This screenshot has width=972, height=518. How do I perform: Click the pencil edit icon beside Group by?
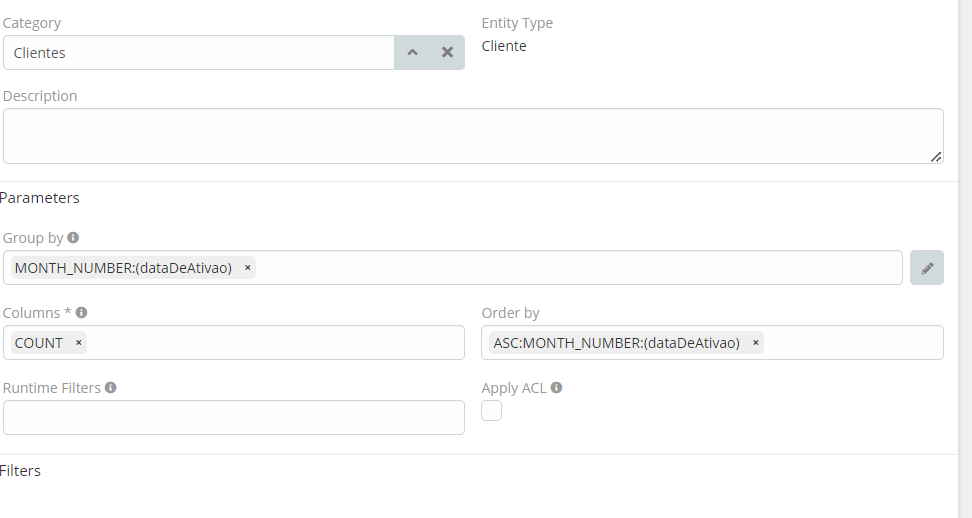point(927,268)
